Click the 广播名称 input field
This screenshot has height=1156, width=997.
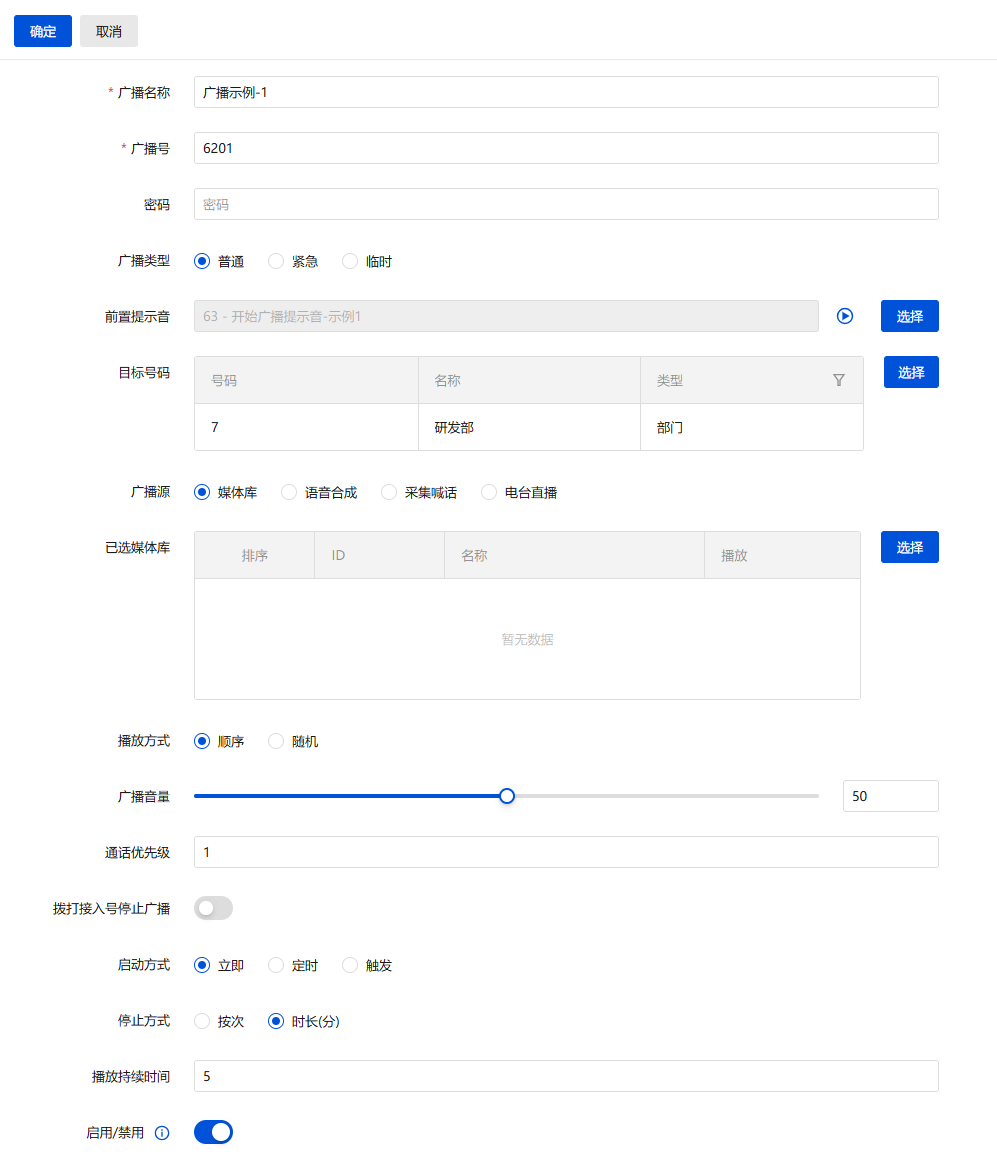[565, 92]
